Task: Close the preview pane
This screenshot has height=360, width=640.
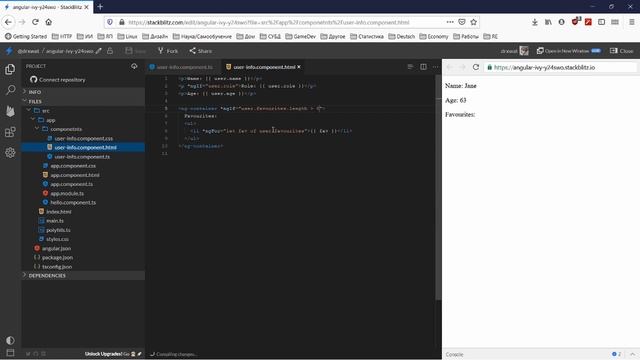Action: click(622, 51)
